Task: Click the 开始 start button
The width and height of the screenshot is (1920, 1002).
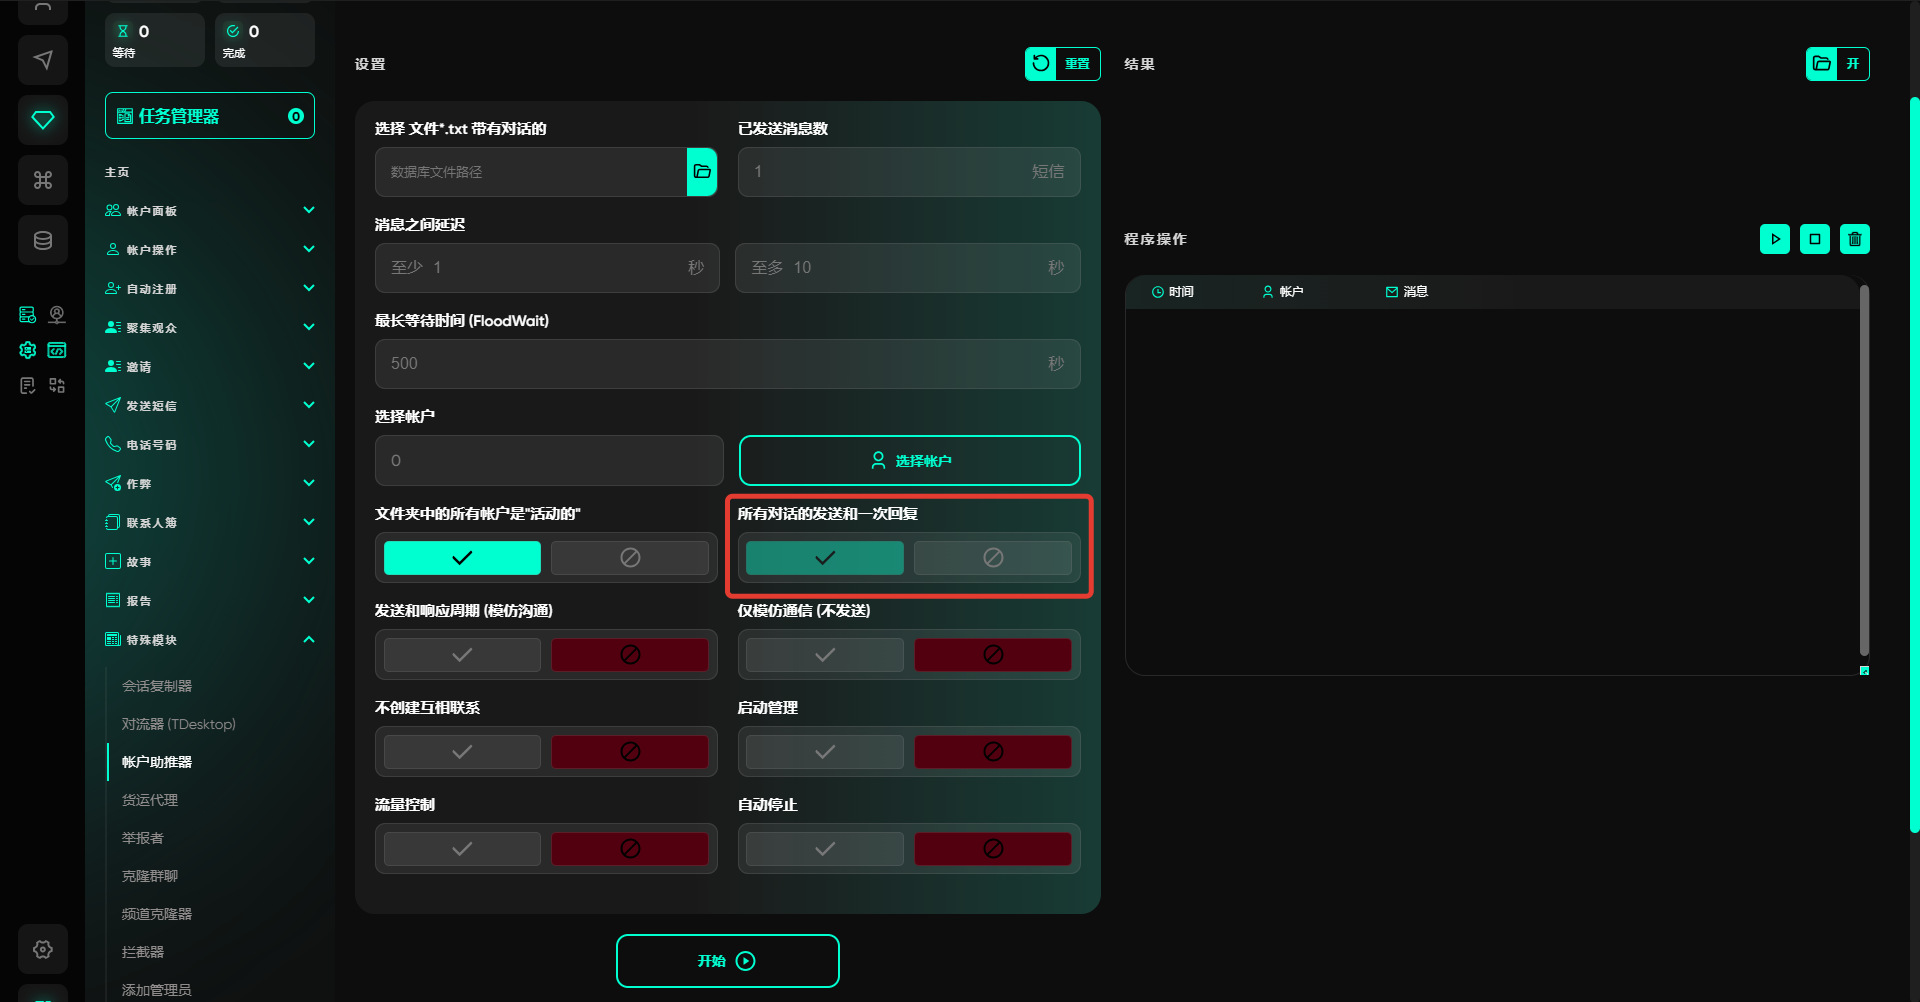Action: [727, 961]
